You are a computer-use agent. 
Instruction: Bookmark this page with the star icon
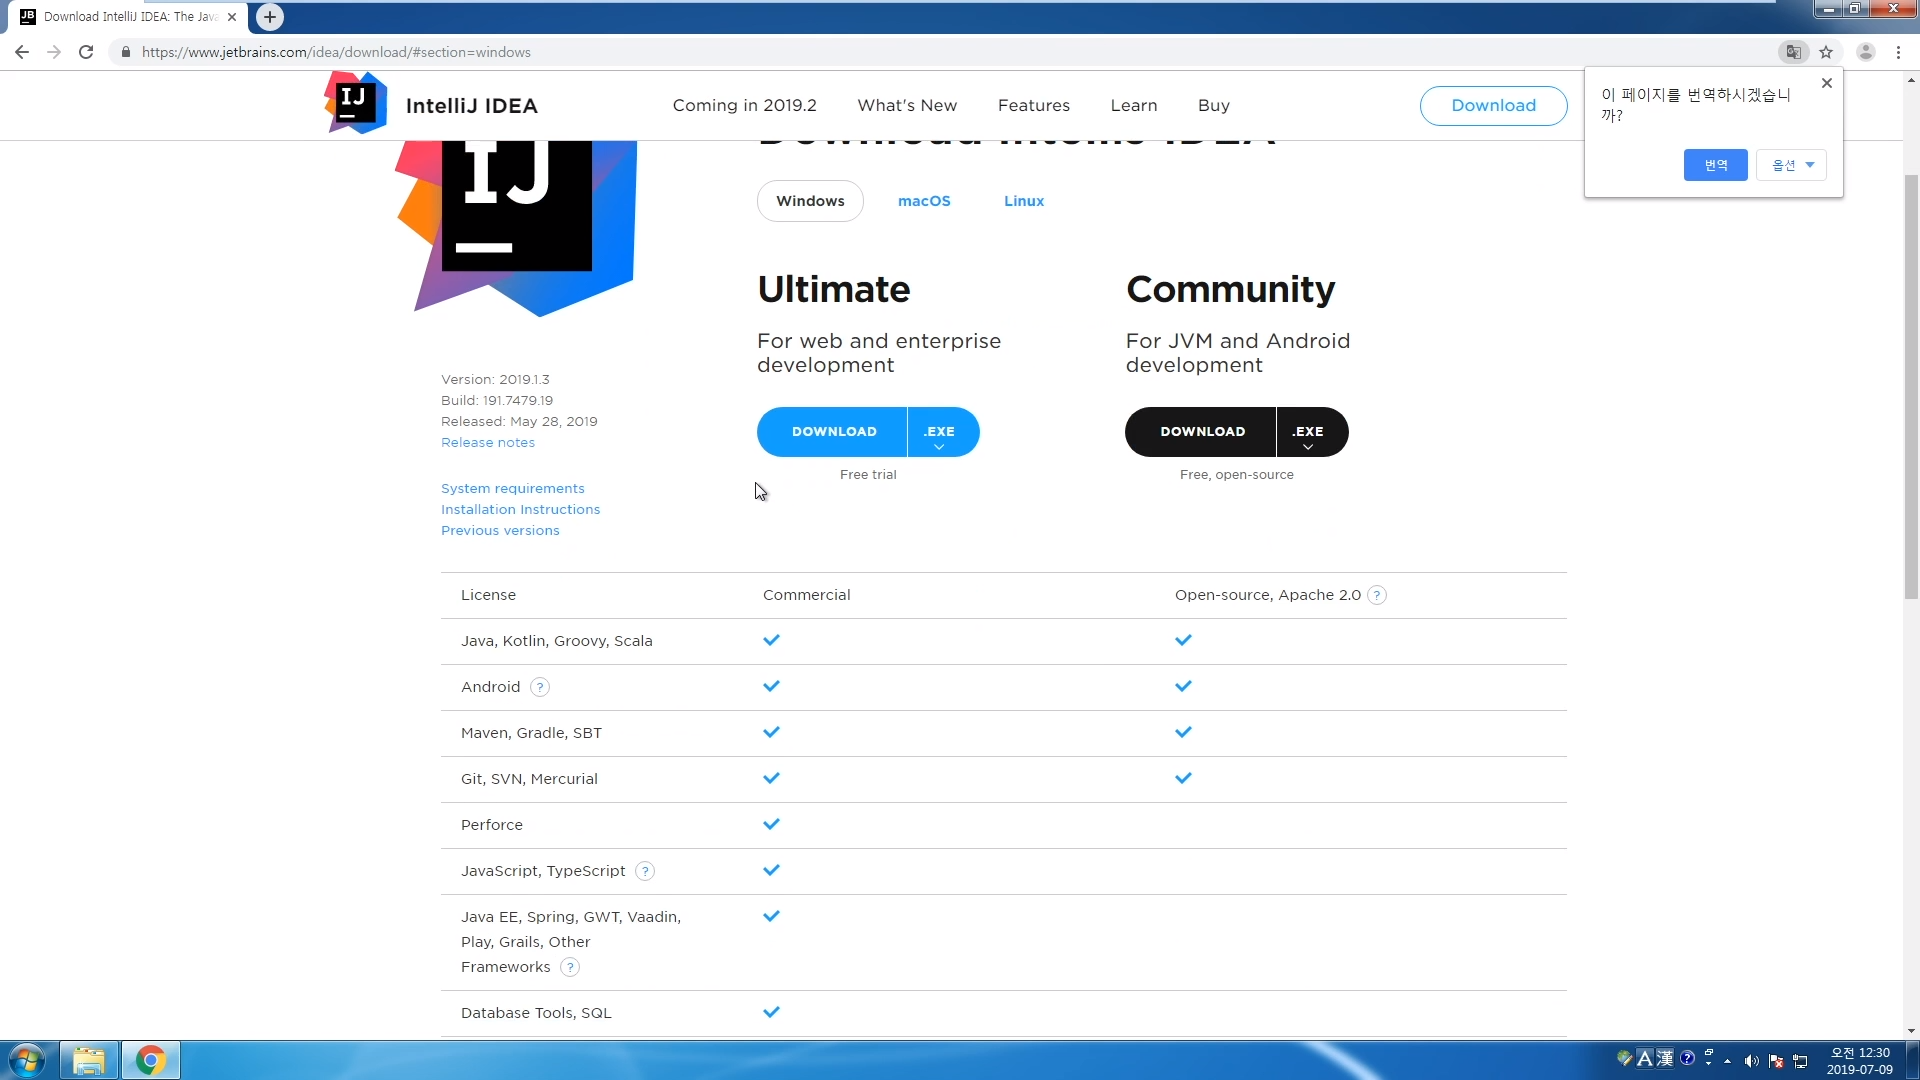pyautogui.click(x=1826, y=52)
